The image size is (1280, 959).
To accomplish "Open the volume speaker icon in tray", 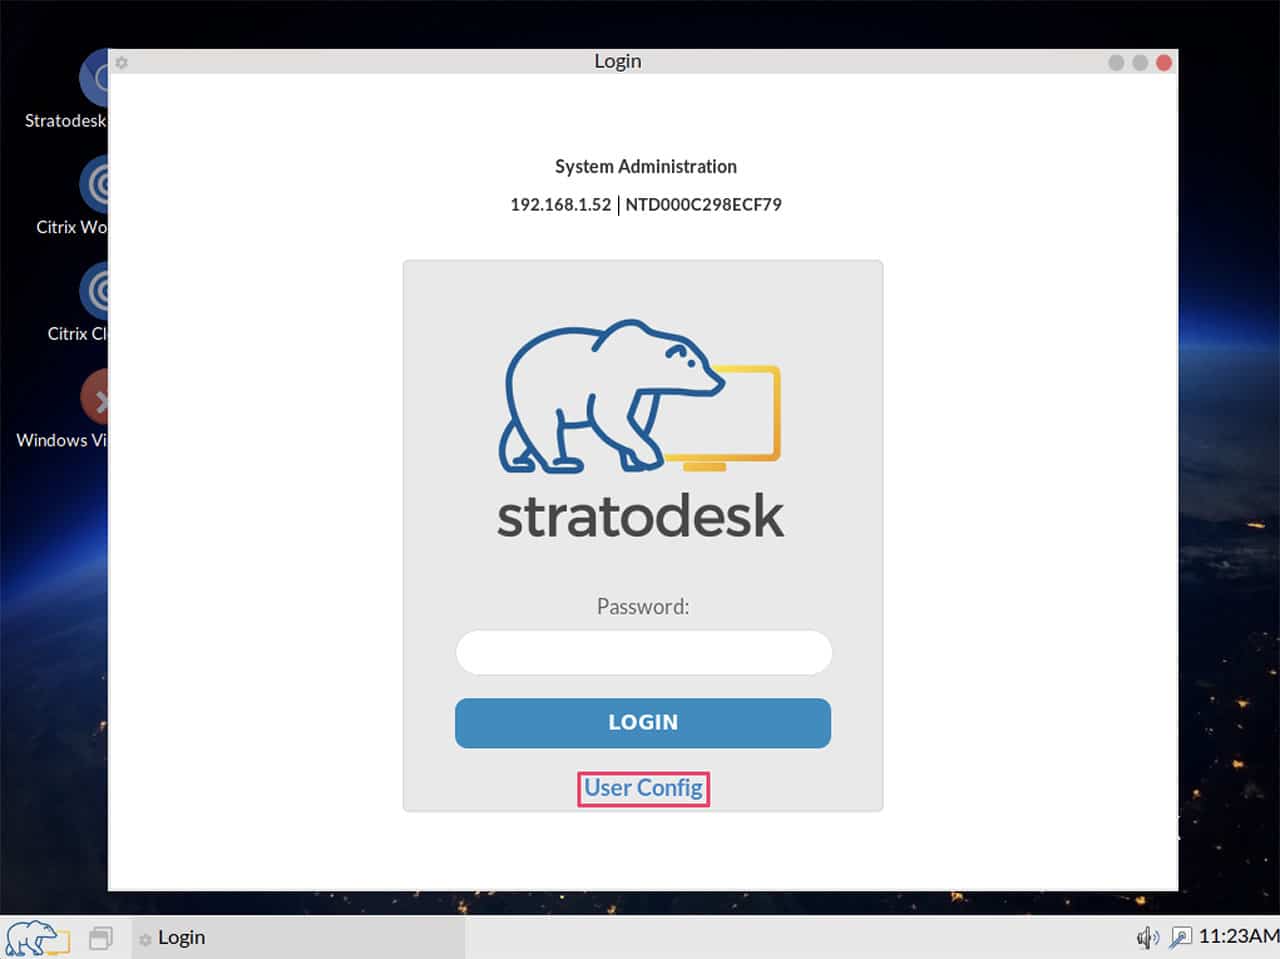I will click(x=1148, y=937).
